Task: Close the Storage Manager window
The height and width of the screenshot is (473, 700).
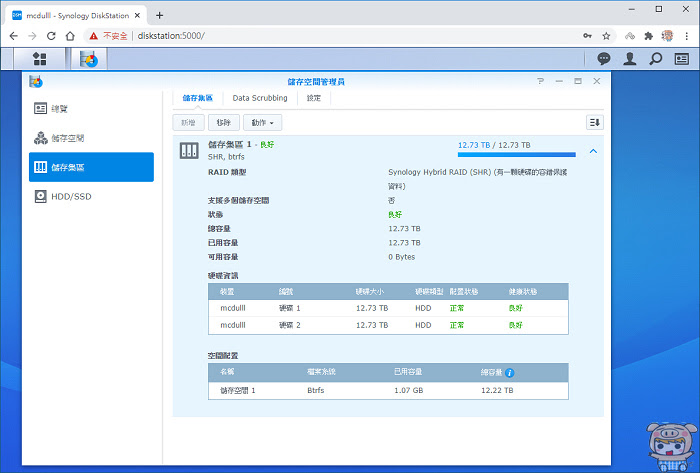Action: coord(596,81)
